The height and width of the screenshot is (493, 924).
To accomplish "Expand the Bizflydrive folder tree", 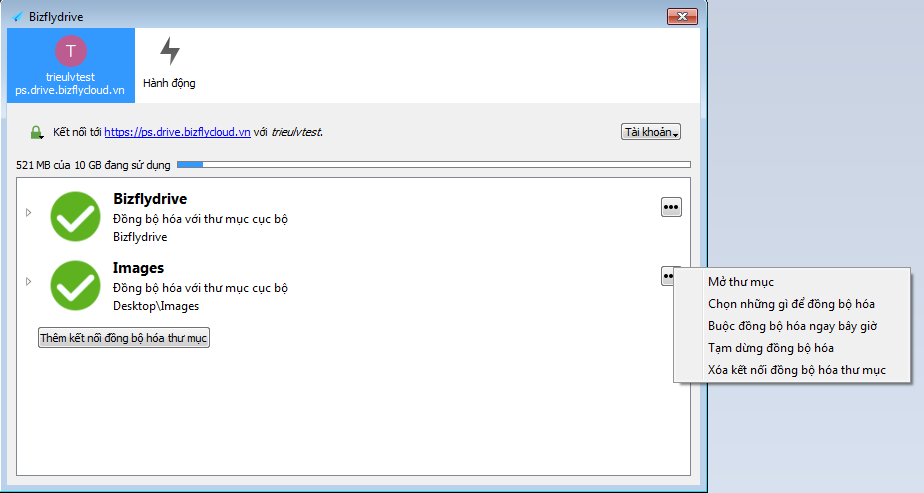I will 28,212.
